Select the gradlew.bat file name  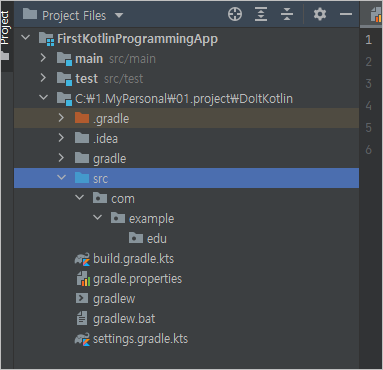tap(124, 319)
